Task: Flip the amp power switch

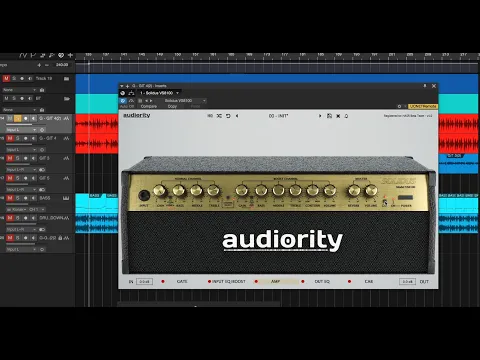Action: pyautogui.click(x=405, y=198)
